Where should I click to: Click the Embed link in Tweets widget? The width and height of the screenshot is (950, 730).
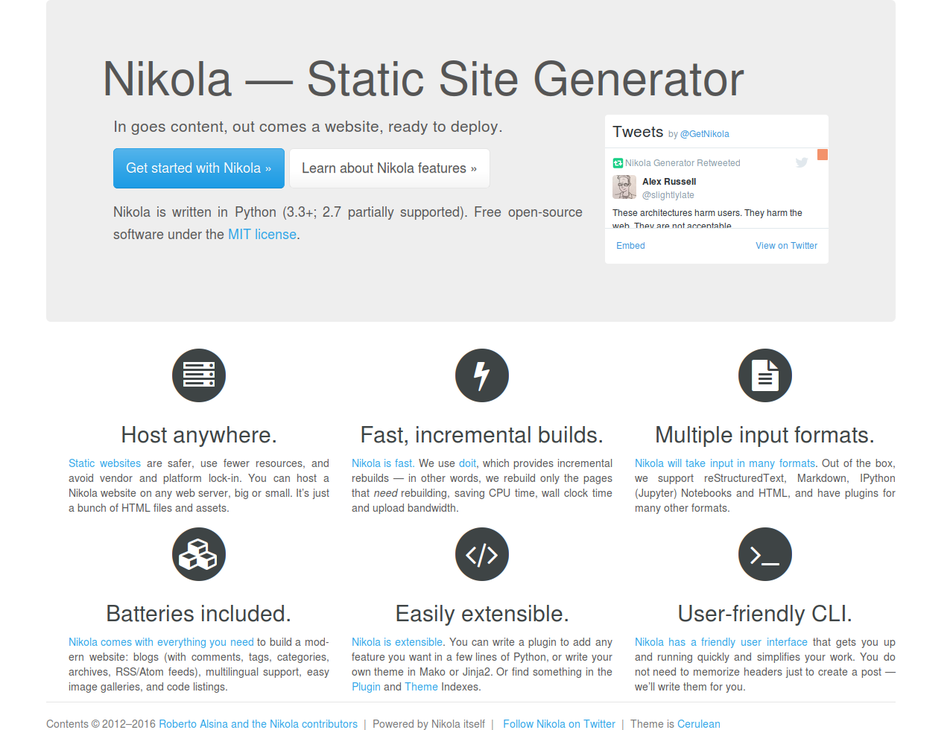coord(631,245)
